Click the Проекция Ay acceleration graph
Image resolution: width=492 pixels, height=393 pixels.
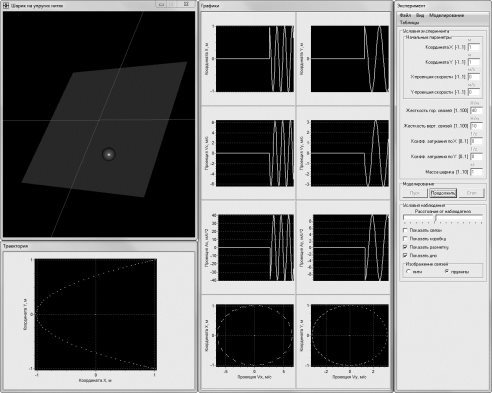(350, 247)
